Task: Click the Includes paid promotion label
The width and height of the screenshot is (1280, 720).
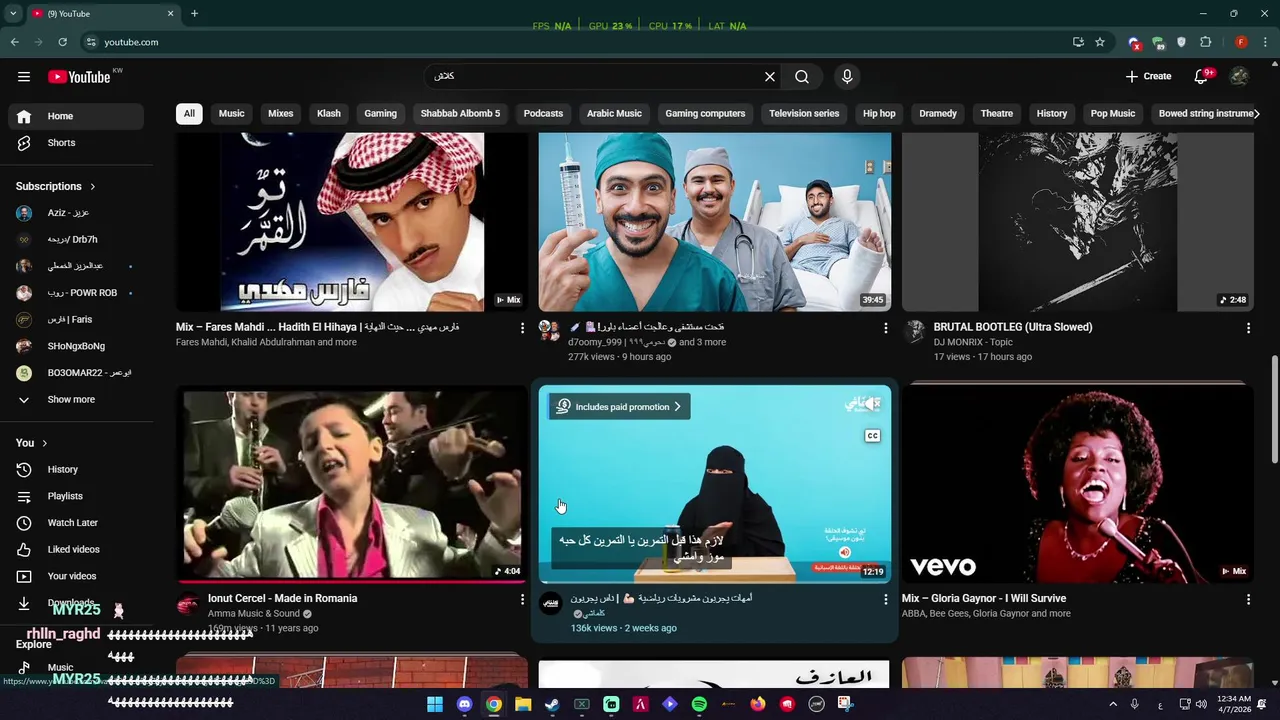Action: pos(619,407)
